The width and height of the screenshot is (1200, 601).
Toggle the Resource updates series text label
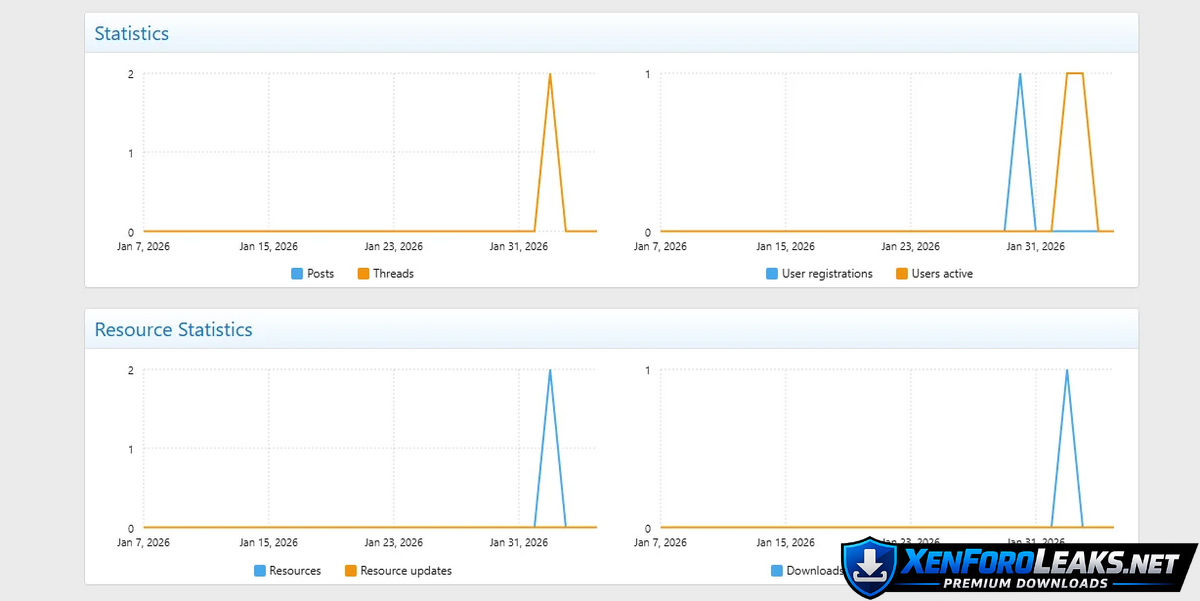(x=406, y=571)
